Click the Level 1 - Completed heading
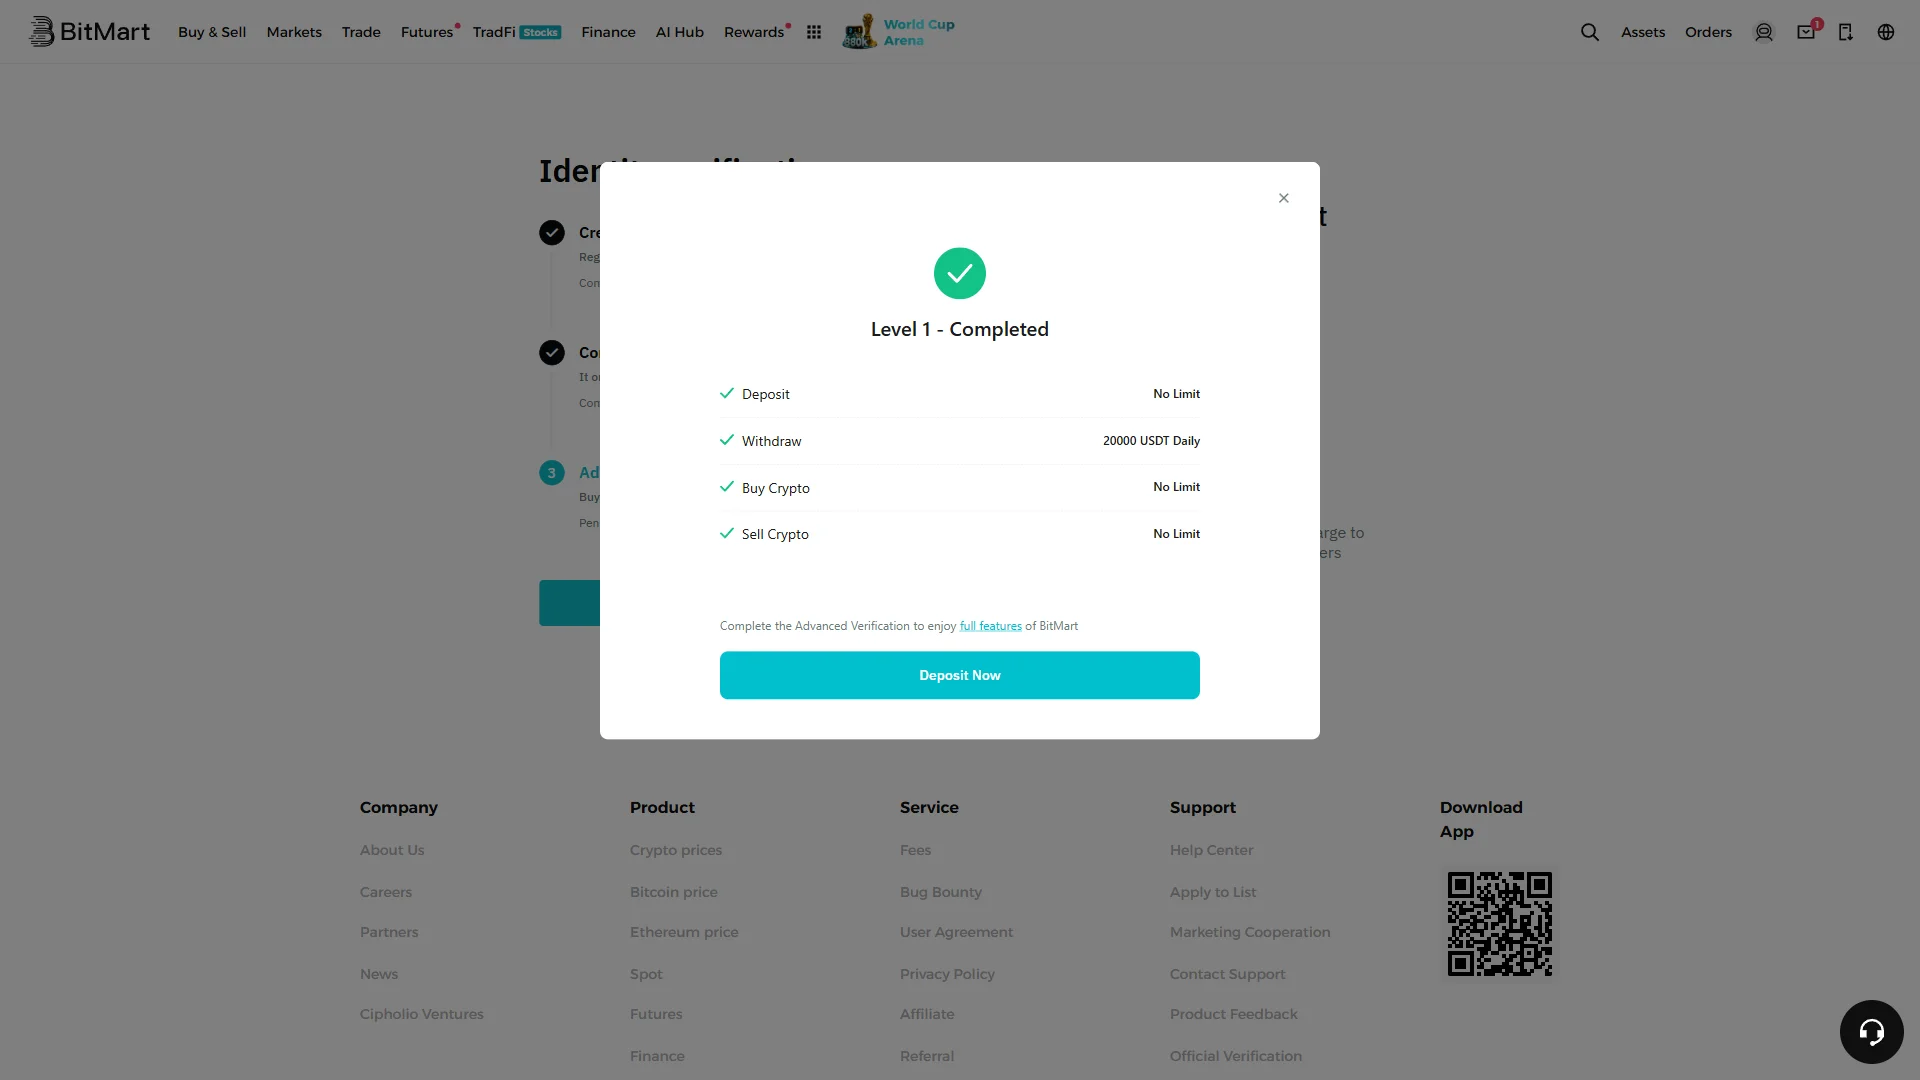 click(960, 329)
